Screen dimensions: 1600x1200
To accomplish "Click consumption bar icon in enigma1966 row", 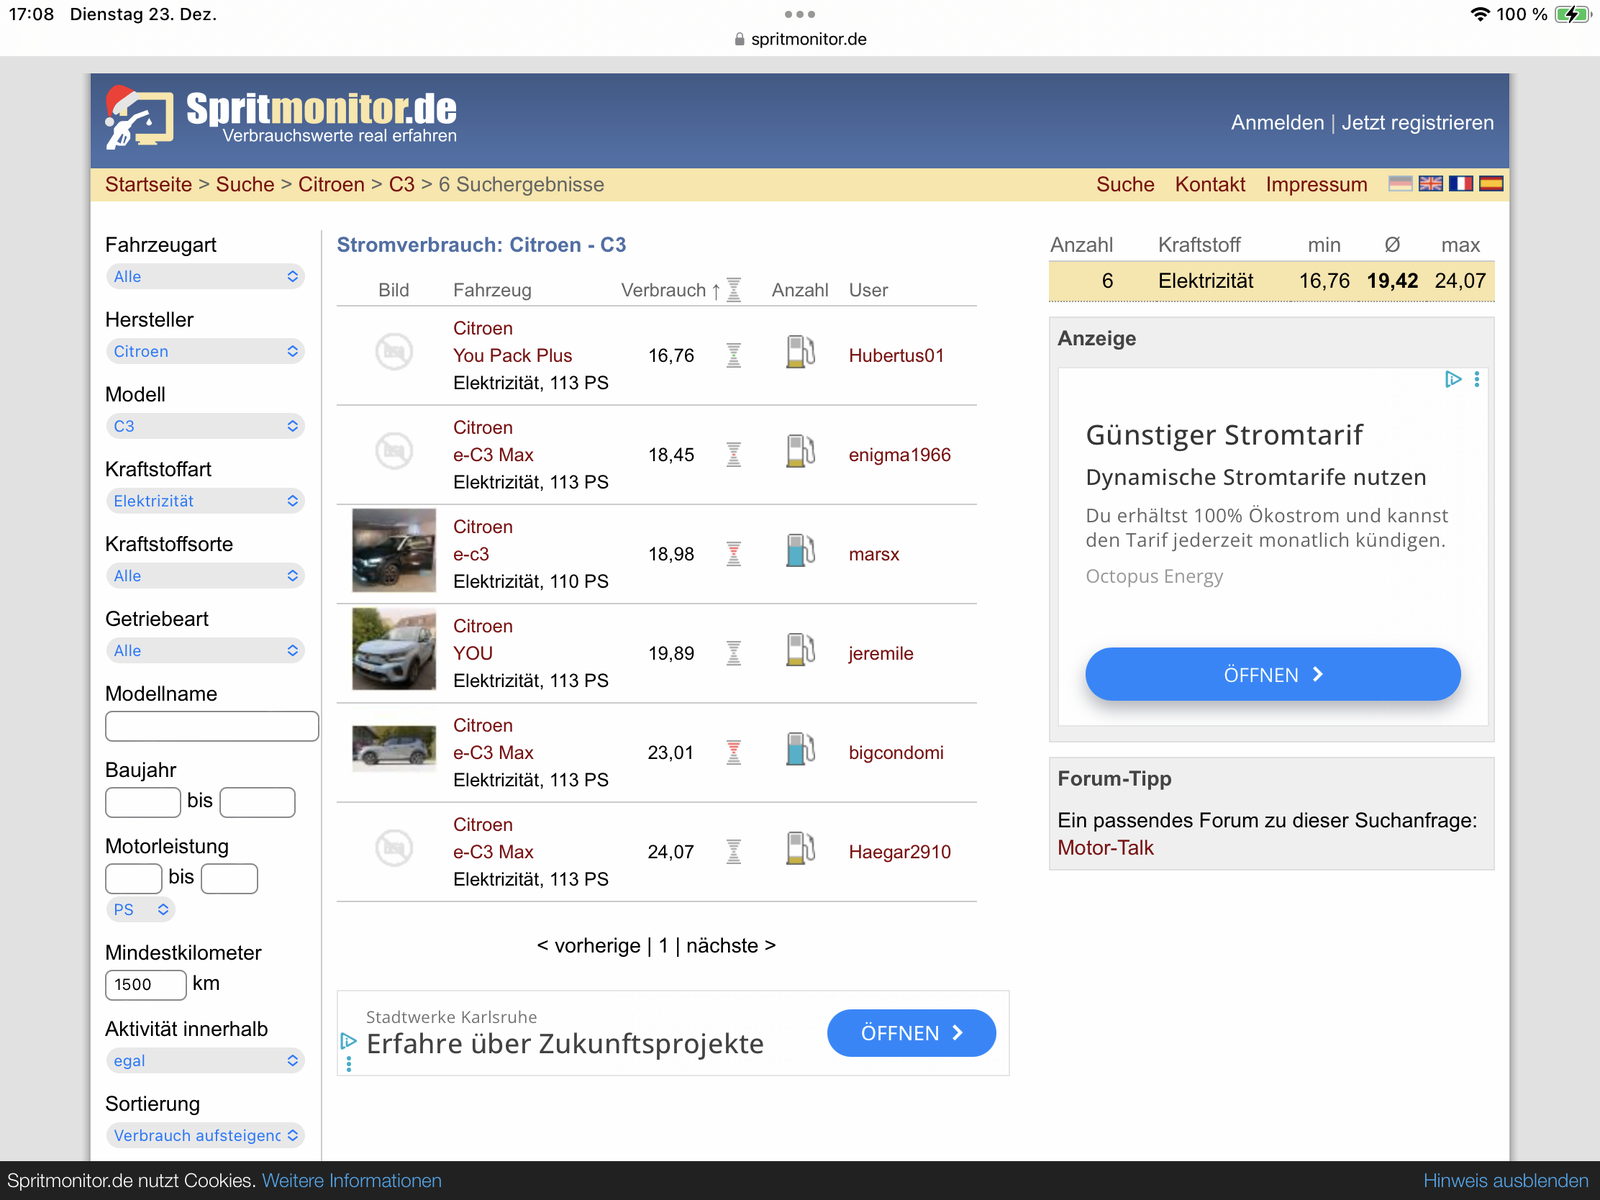I will pyautogui.click(x=734, y=455).
